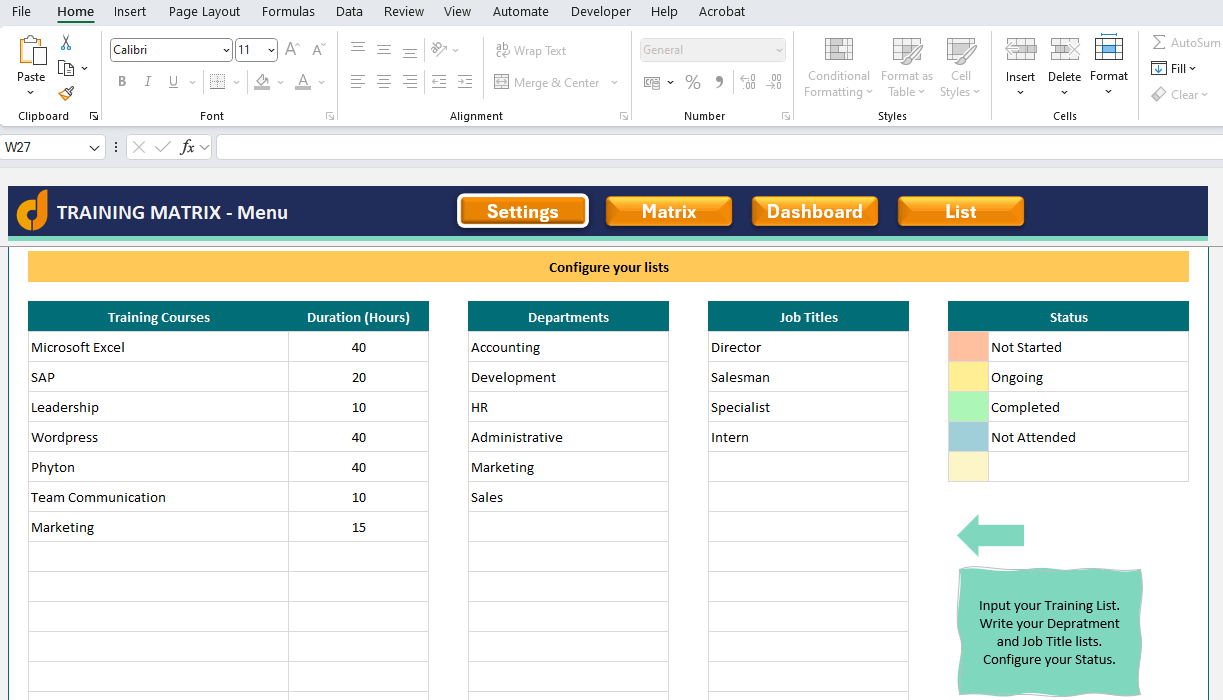Click the Format Painter brush icon
Image resolution: width=1223 pixels, height=700 pixels.
coord(66,93)
